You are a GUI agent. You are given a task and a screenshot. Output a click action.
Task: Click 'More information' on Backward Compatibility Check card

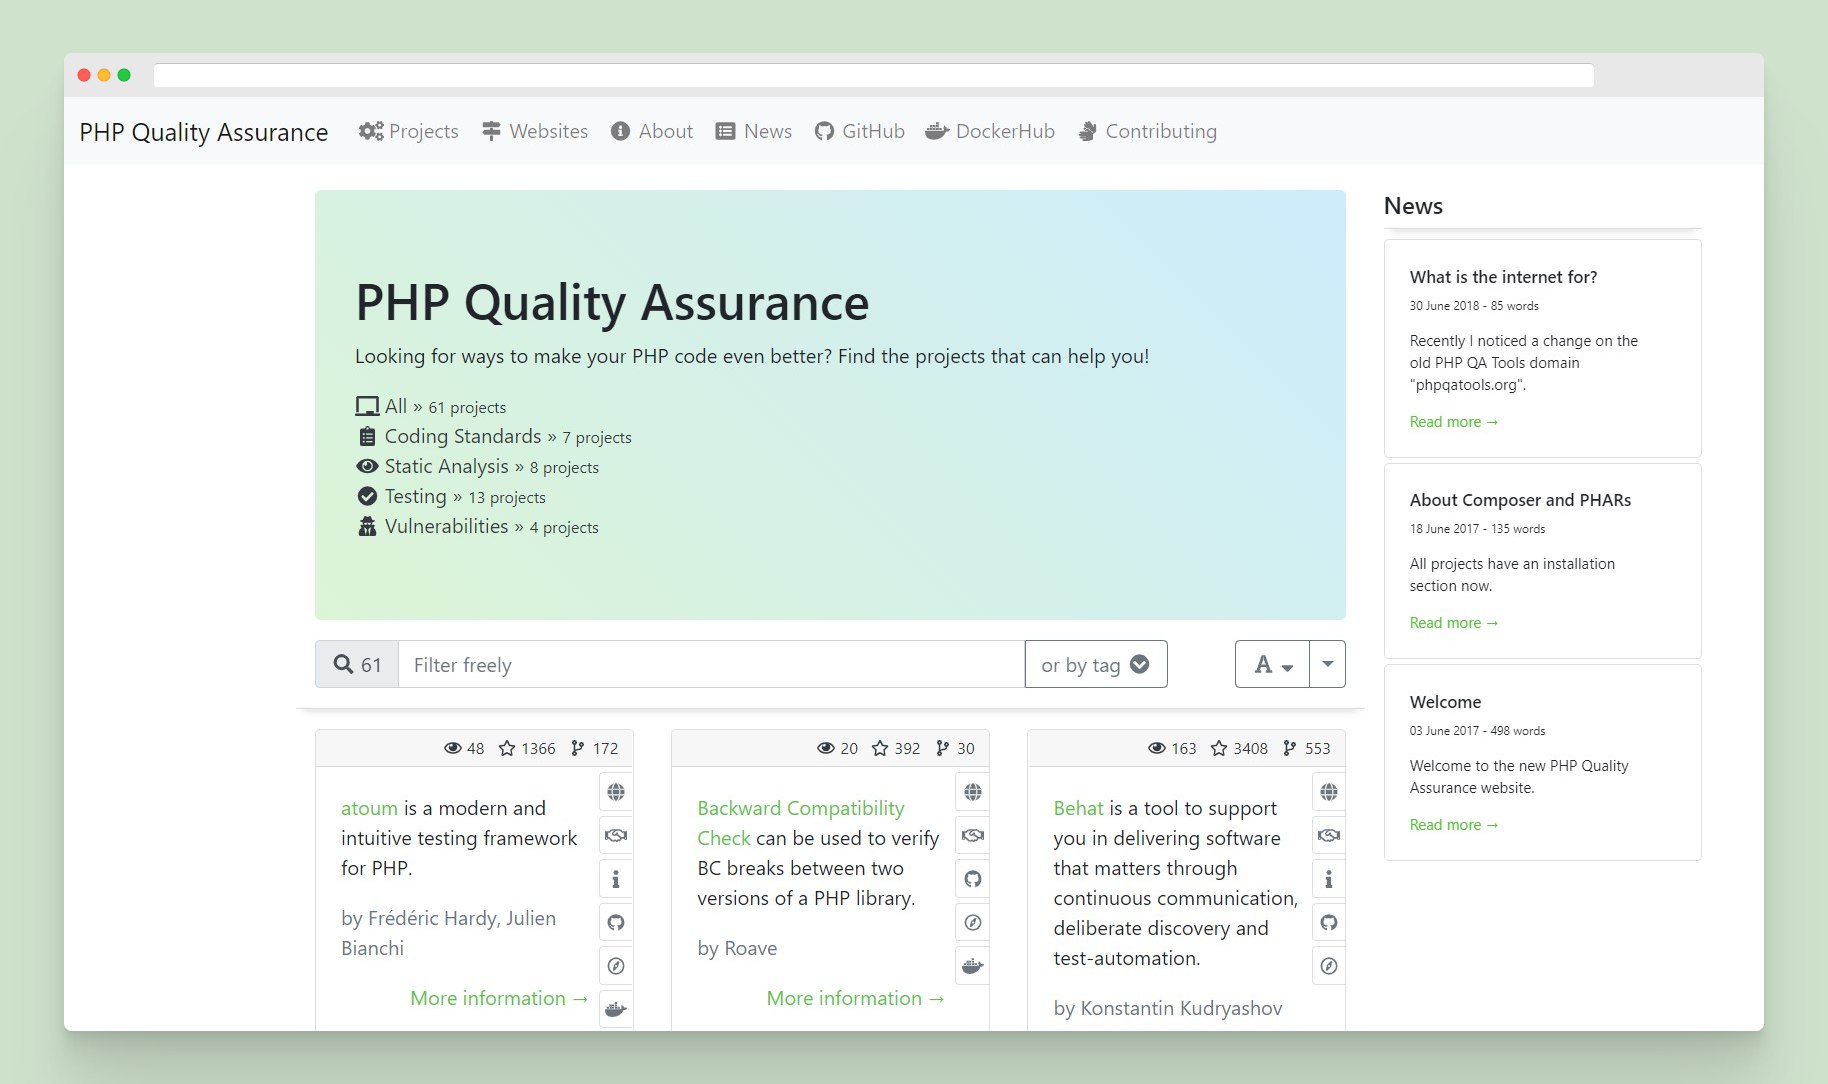[855, 998]
